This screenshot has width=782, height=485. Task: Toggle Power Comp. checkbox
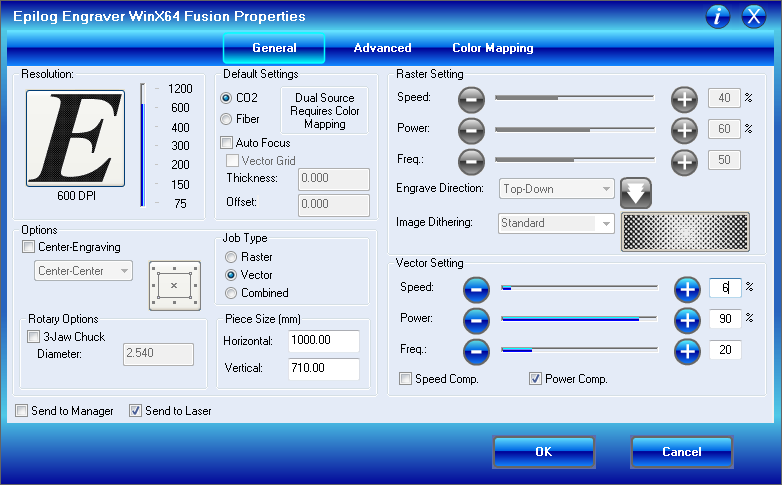535,379
